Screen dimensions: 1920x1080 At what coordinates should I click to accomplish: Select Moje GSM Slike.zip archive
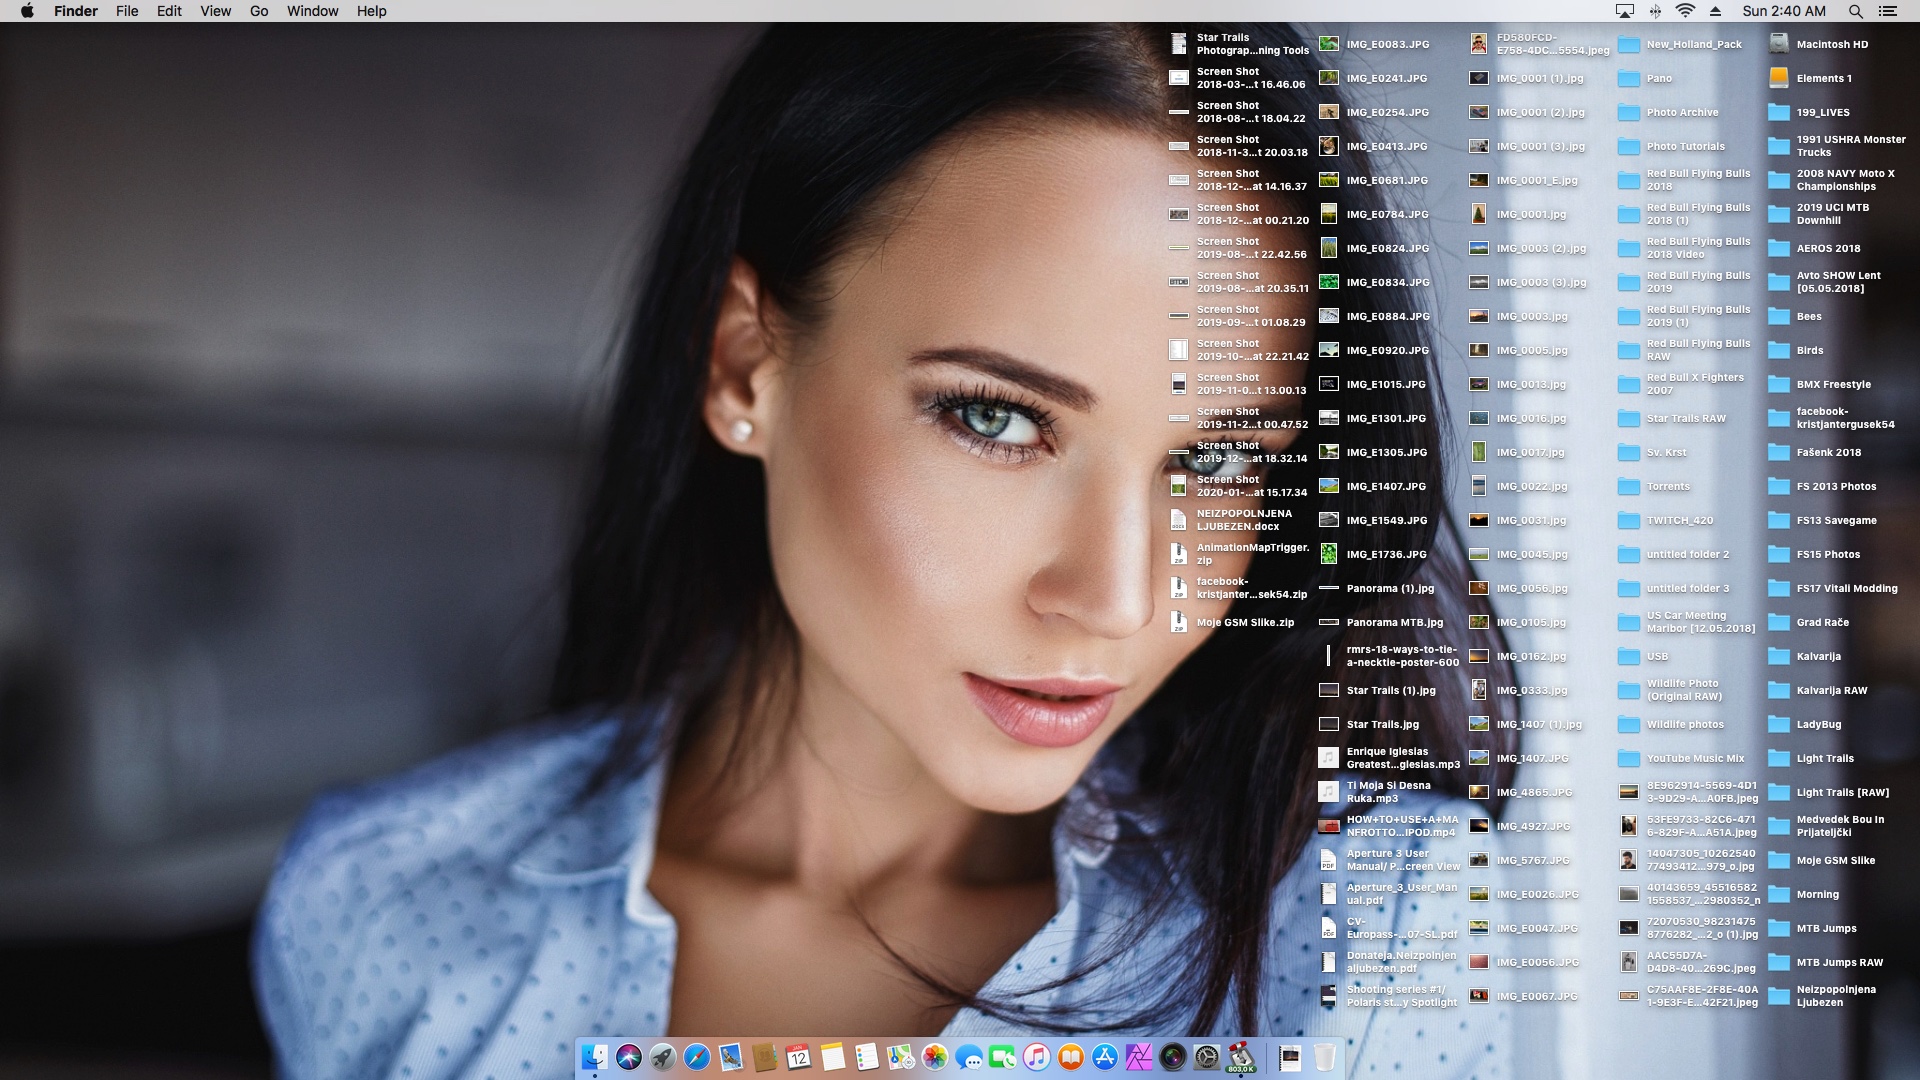1231,622
